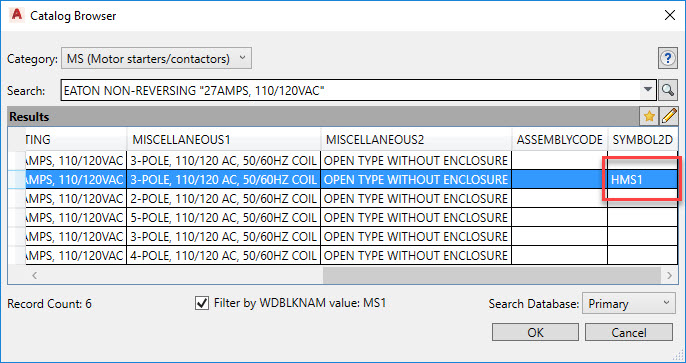The image size is (686, 363).
Task: Click the pencil edit icon
Action: [x=668, y=116]
